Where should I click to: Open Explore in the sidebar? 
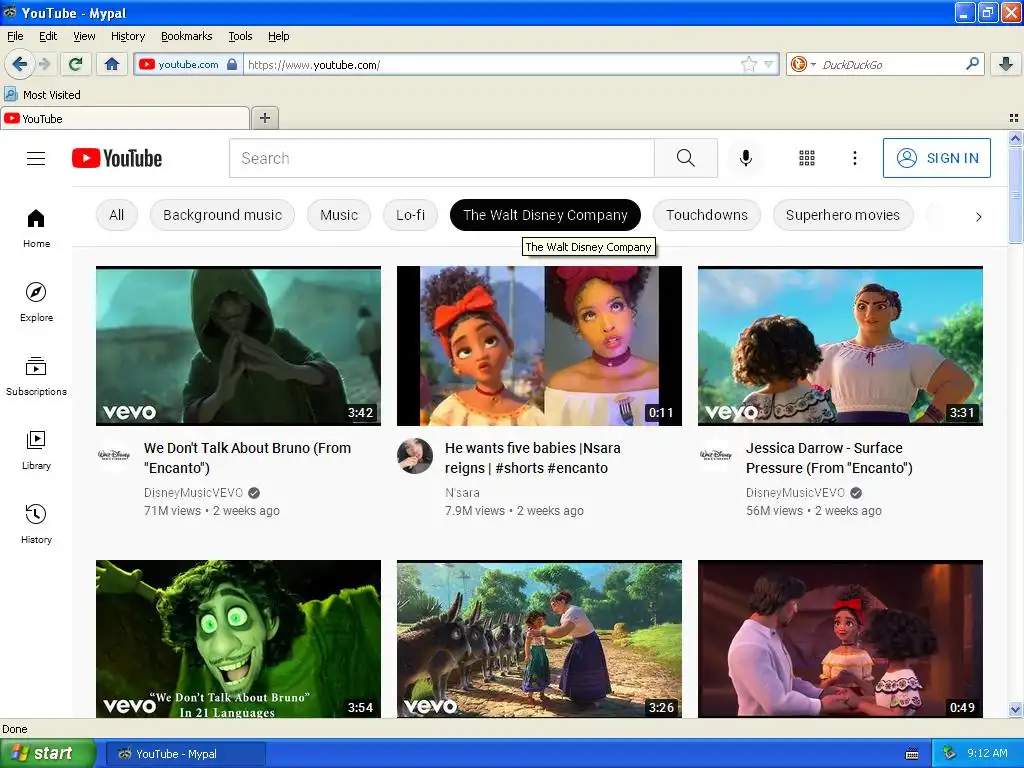(36, 302)
